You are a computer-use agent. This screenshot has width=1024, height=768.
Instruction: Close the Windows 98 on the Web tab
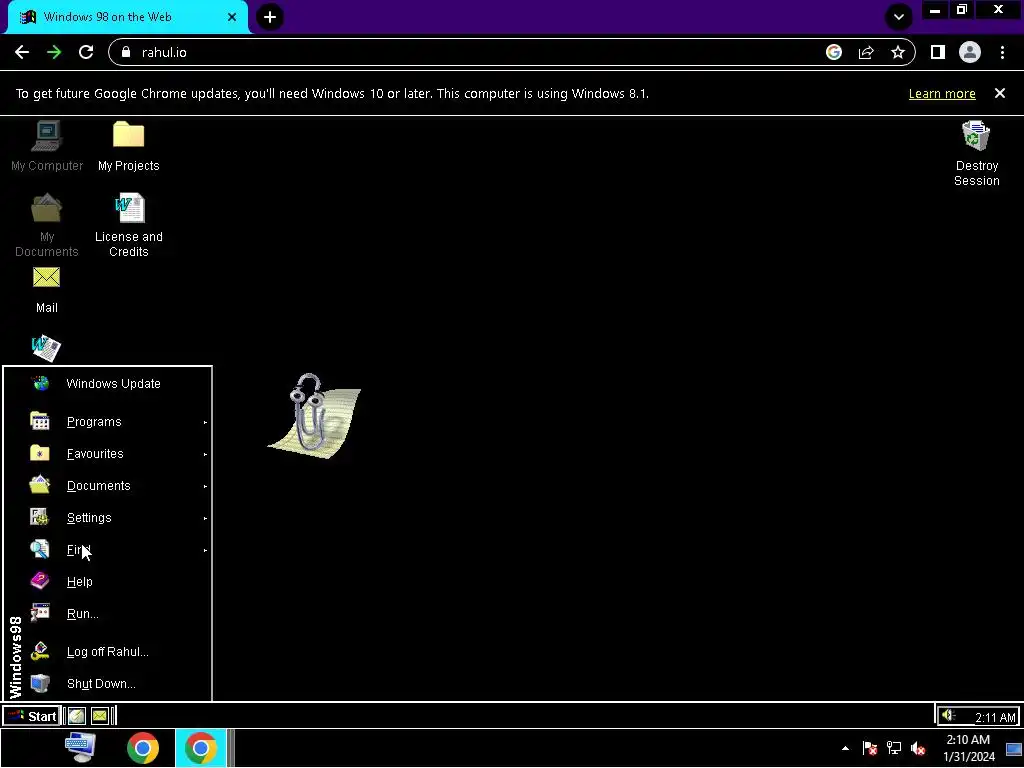coord(232,17)
